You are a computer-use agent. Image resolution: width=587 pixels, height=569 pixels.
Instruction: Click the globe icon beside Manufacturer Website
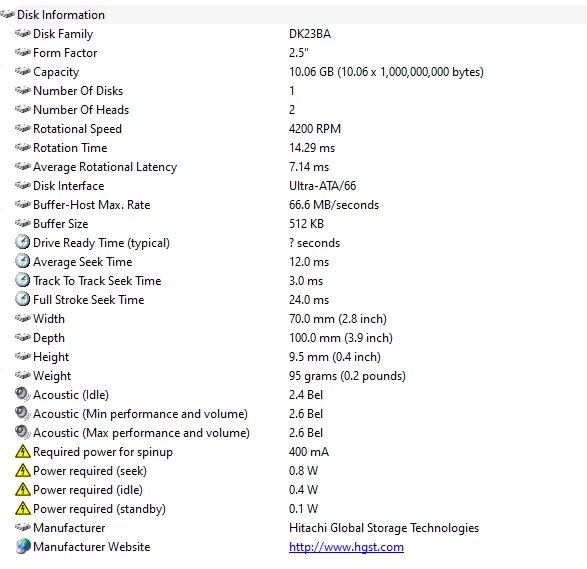(x=23, y=547)
